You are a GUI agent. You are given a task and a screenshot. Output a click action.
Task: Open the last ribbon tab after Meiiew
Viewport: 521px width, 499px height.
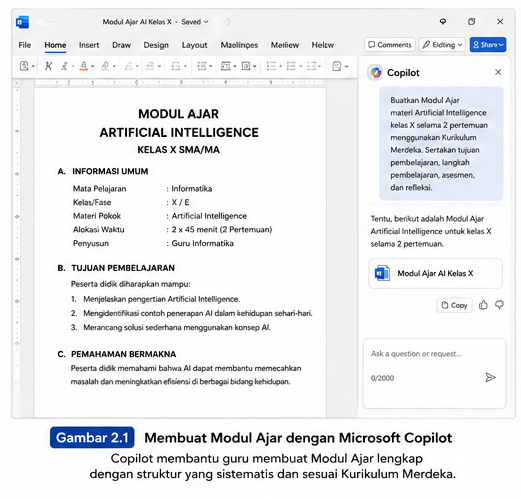pos(323,45)
